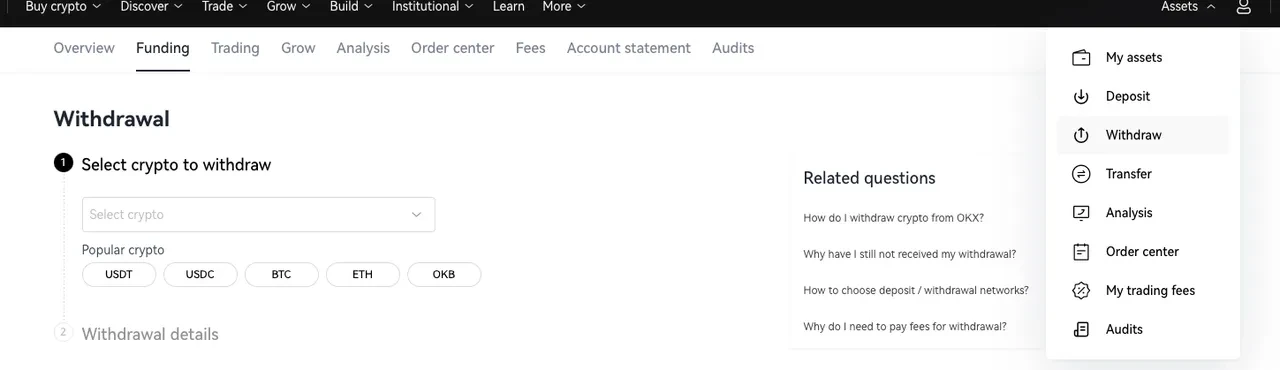Open the user profile icon
The height and width of the screenshot is (370, 1280).
coord(1243,7)
